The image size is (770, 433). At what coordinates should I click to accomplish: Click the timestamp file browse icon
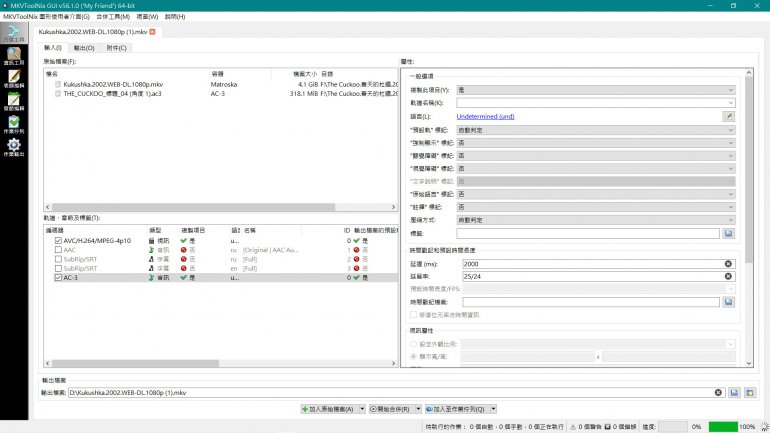pyautogui.click(x=728, y=302)
